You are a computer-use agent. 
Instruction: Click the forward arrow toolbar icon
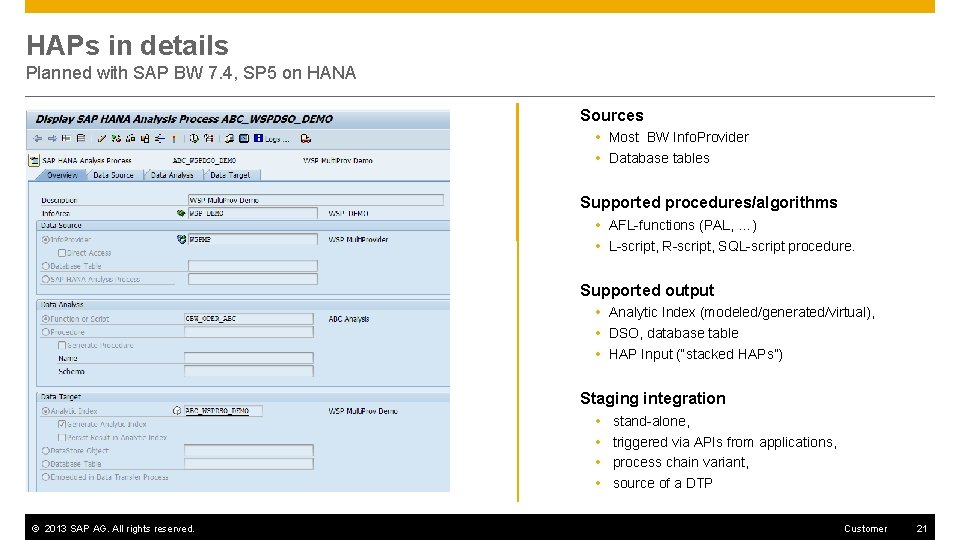point(52,139)
